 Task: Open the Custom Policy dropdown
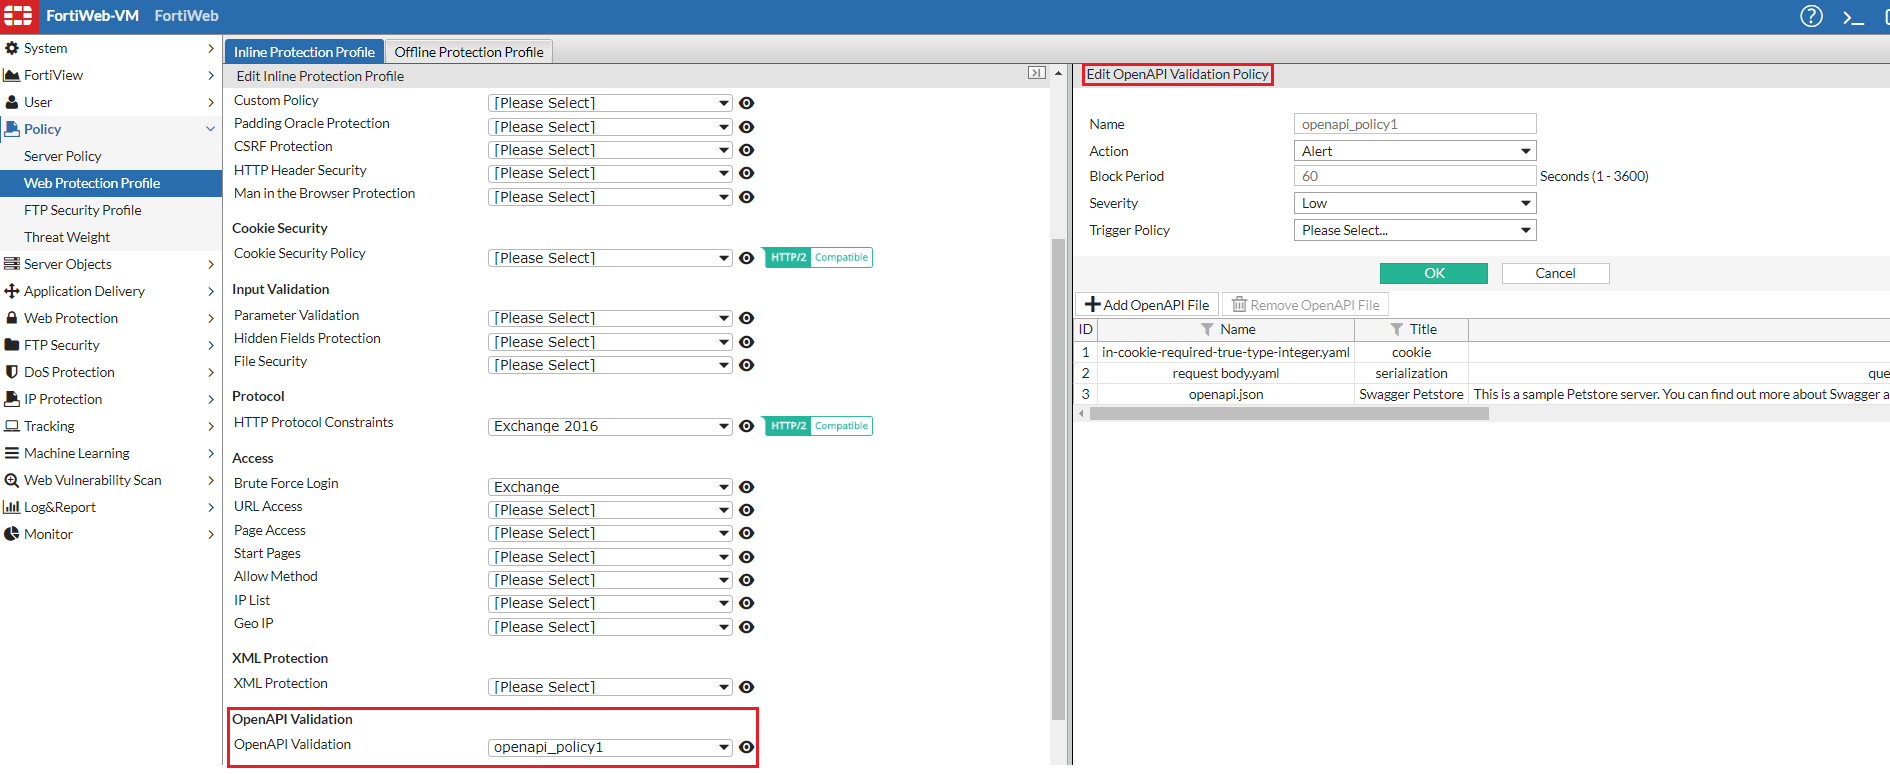click(610, 103)
